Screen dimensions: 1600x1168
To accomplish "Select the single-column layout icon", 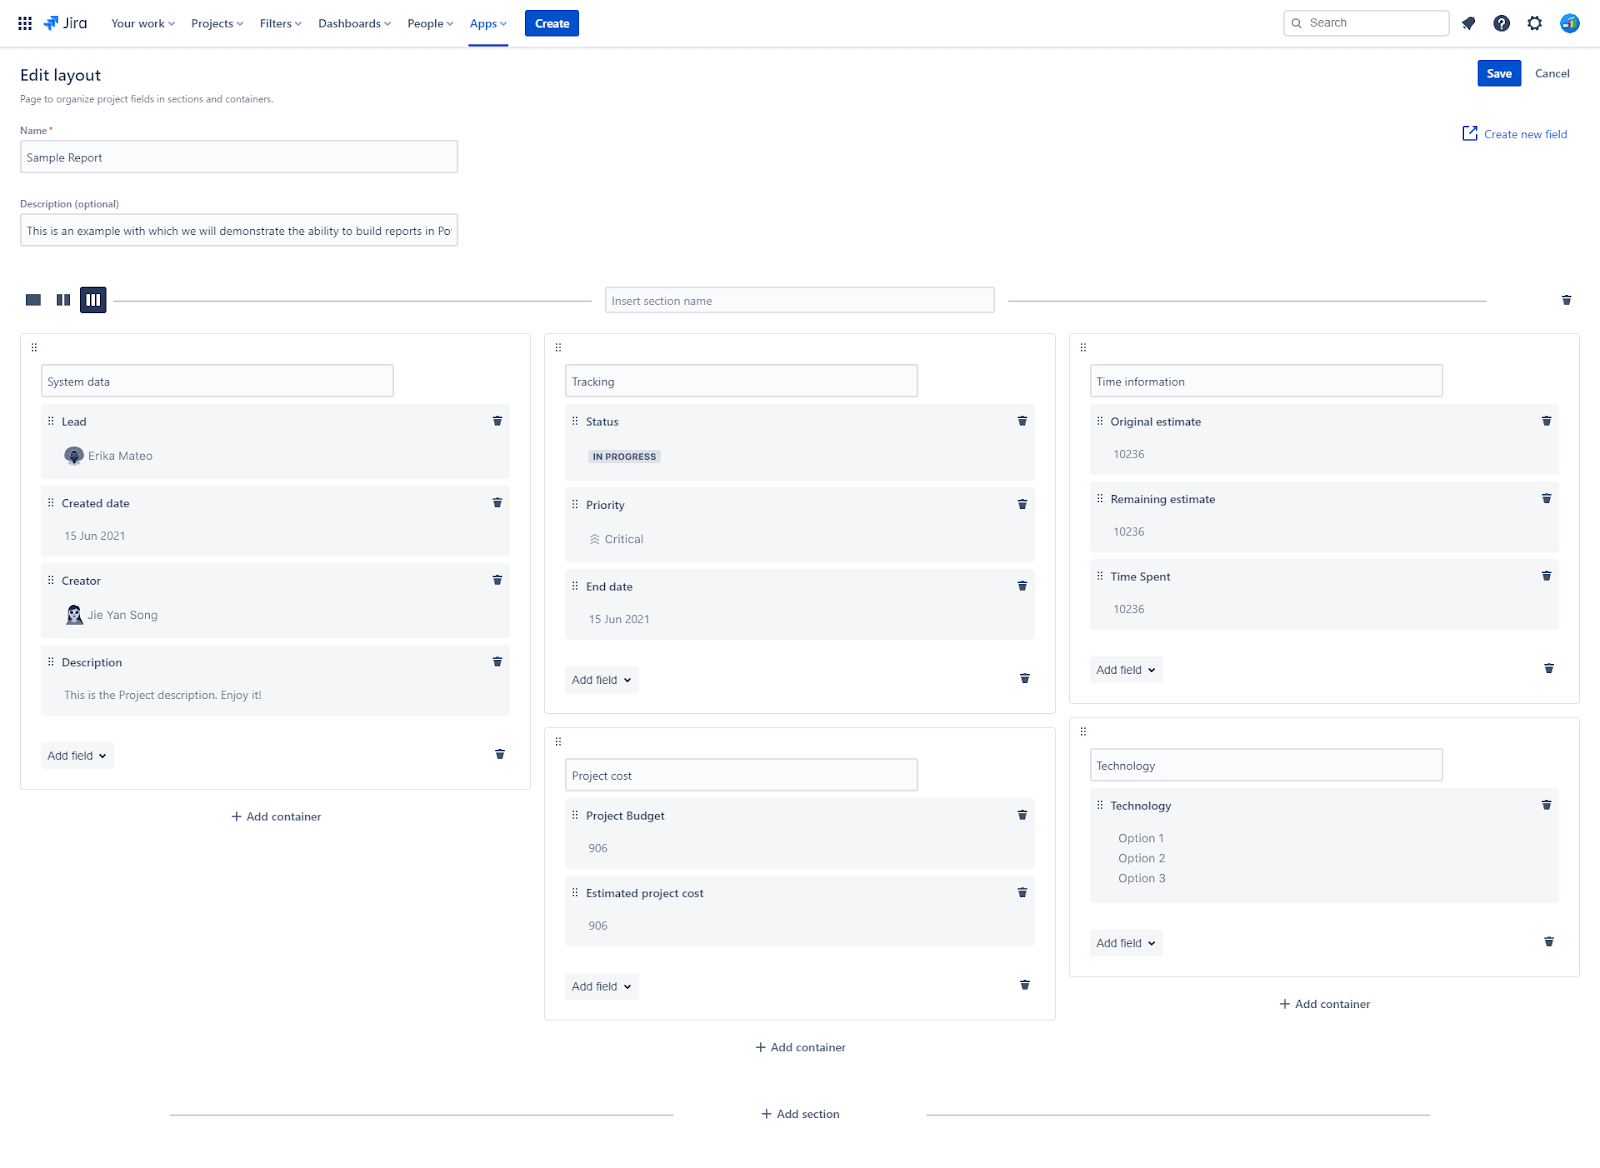I will (31, 299).
